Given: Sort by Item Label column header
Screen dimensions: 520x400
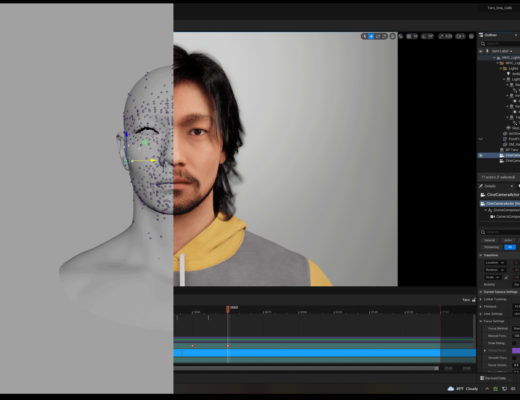Looking at the screenshot, I should pos(501,51).
